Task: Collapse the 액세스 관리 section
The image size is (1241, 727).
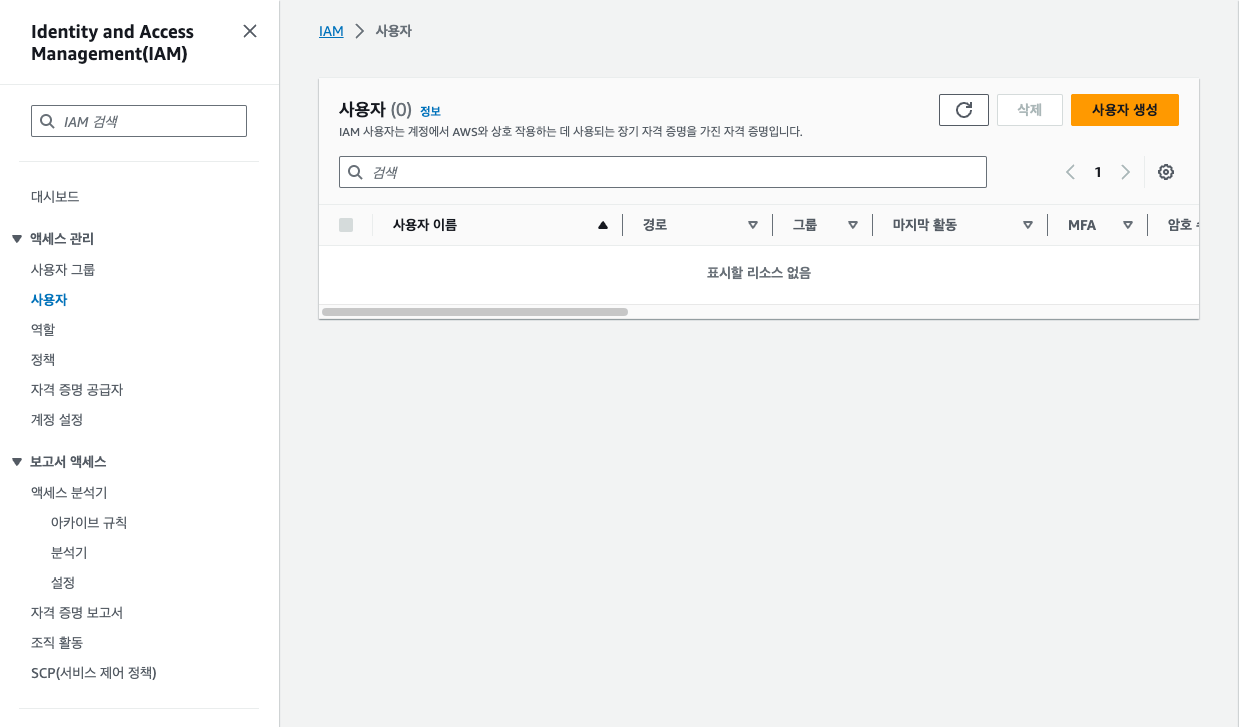Action: coord(17,239)
